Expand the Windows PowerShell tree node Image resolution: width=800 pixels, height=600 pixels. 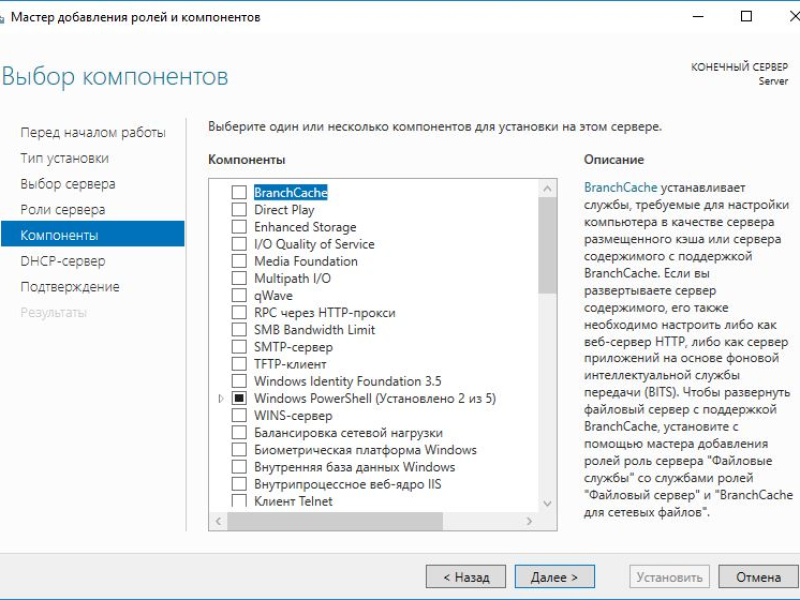point(220,398)
